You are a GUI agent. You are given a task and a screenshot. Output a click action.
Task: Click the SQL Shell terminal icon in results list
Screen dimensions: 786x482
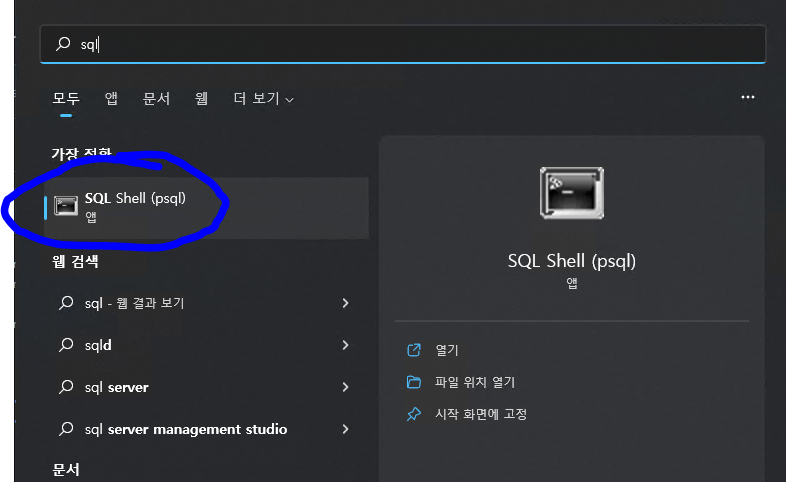pyautogui.click(x=66, y=206)
